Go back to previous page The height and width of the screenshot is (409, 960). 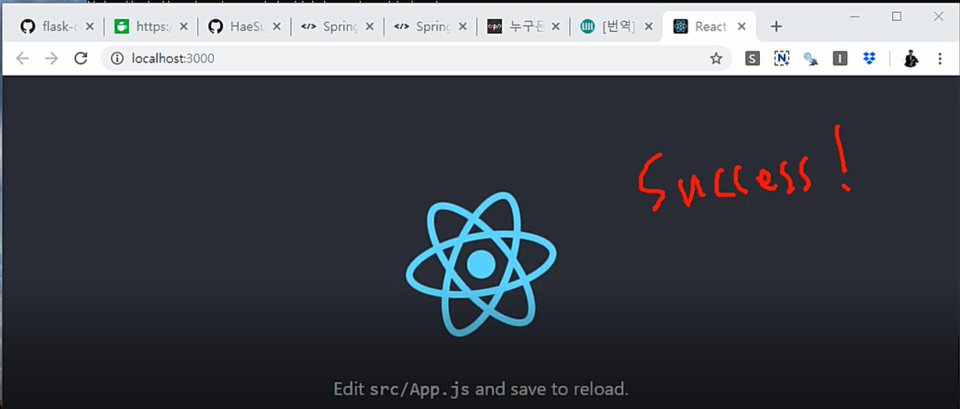23,59
